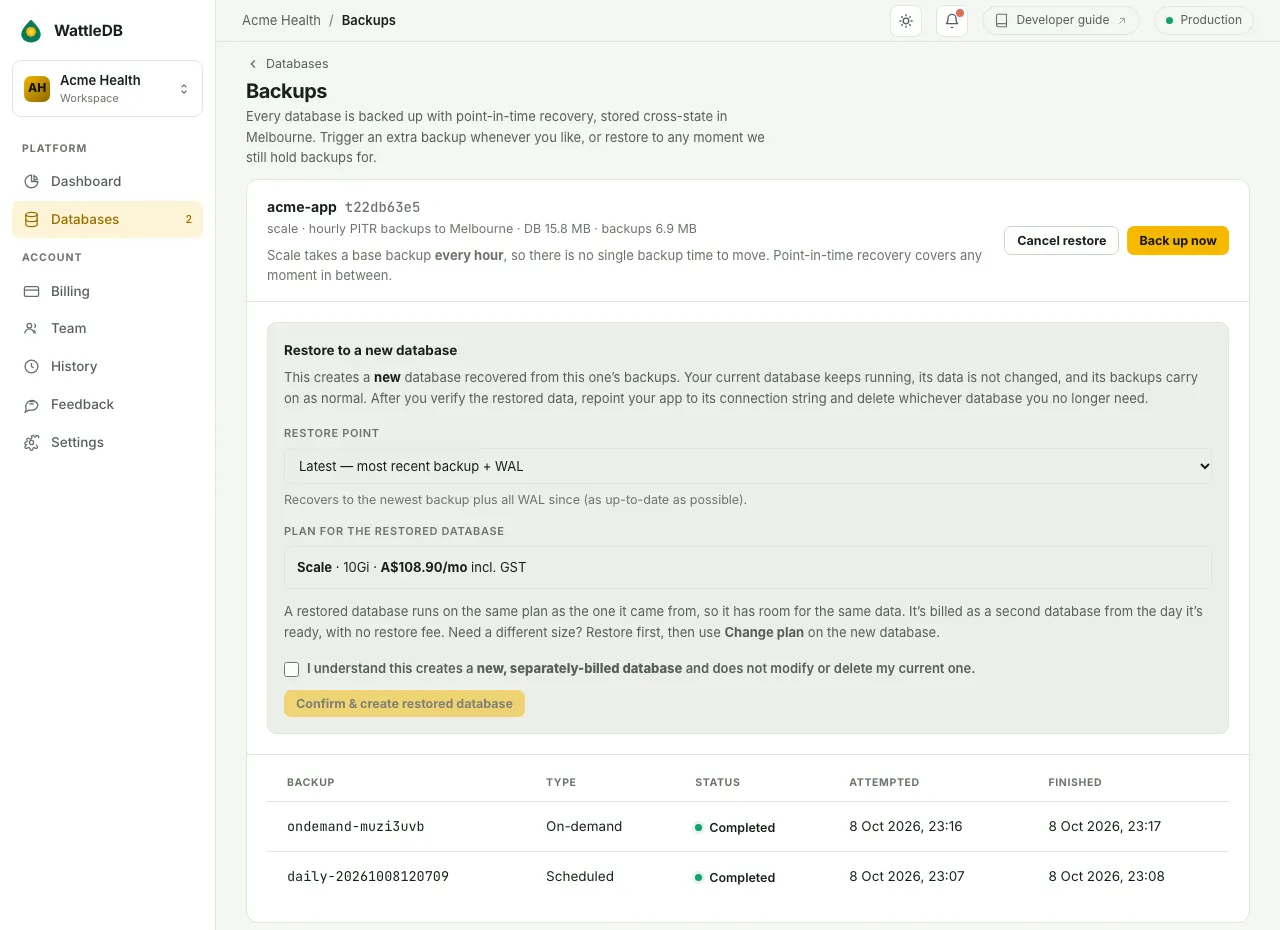Click the Cancel restore button
The height and width of the screenshot is (930, 1280).
(x=1061, y=240)
